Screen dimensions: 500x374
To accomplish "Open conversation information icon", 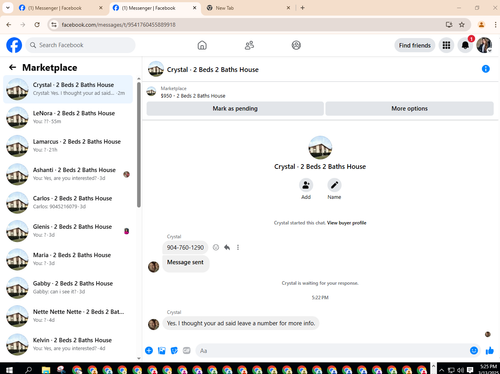I will point(486,69).
